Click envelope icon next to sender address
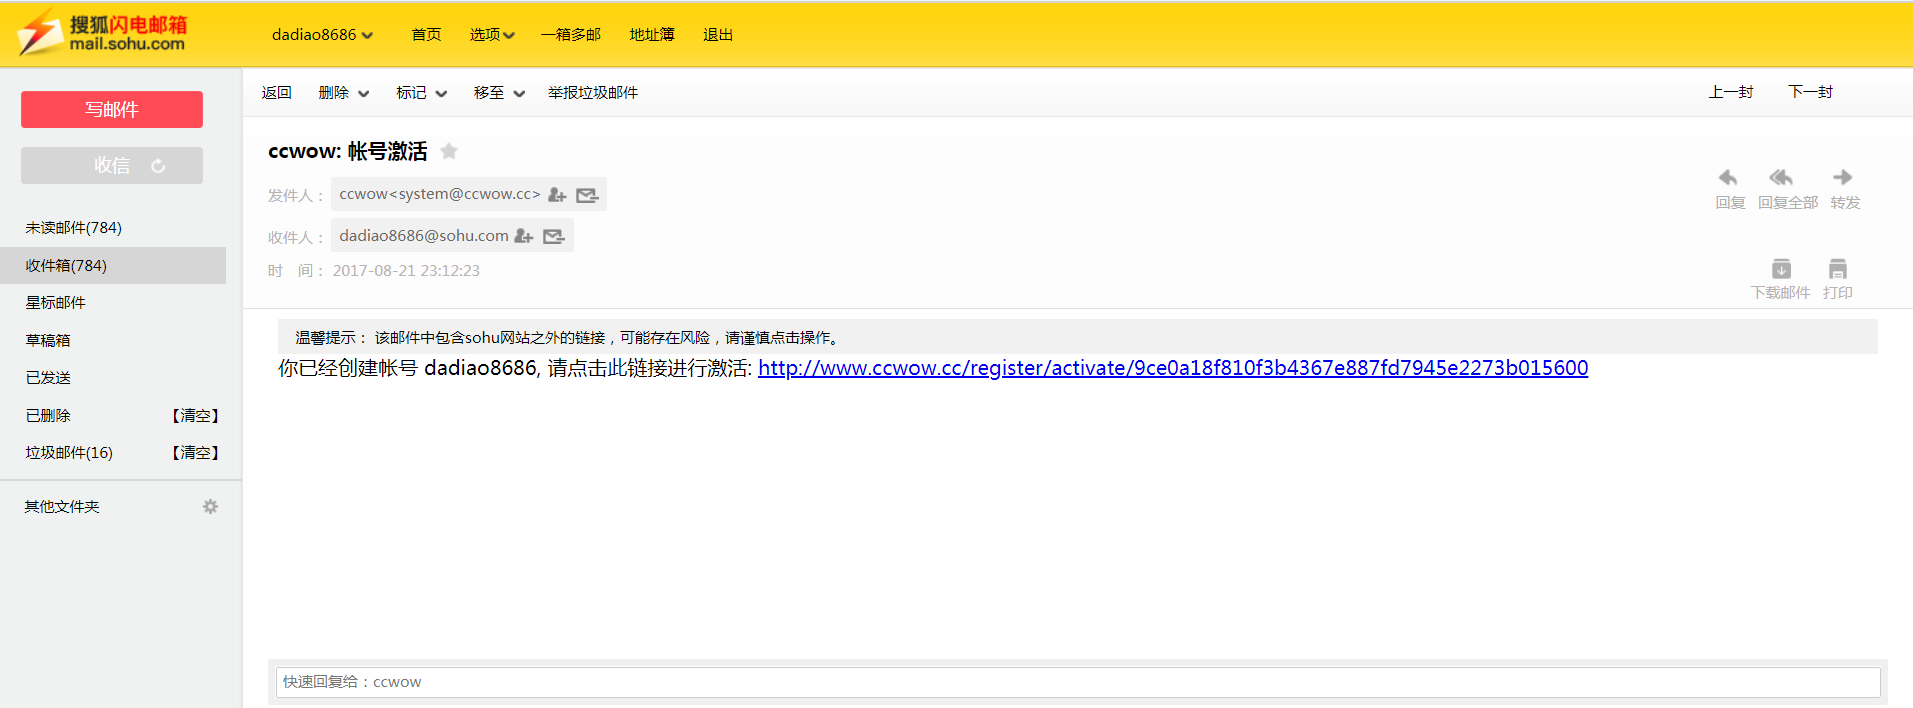Viewport: 1913px width, 708px height. [x=588, y=195]
